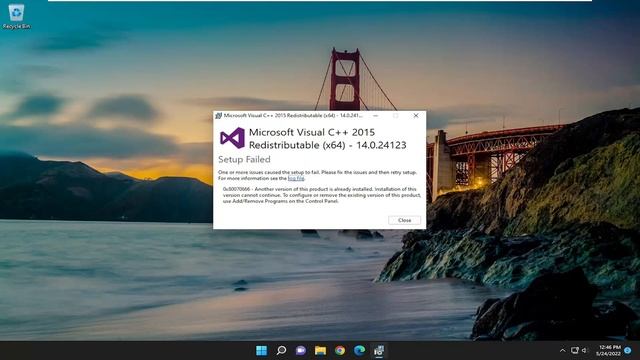This screenshot has height=360, width=640.
Task: Open the blue notification badge in the tray
Action: click(x=628, y=350)
